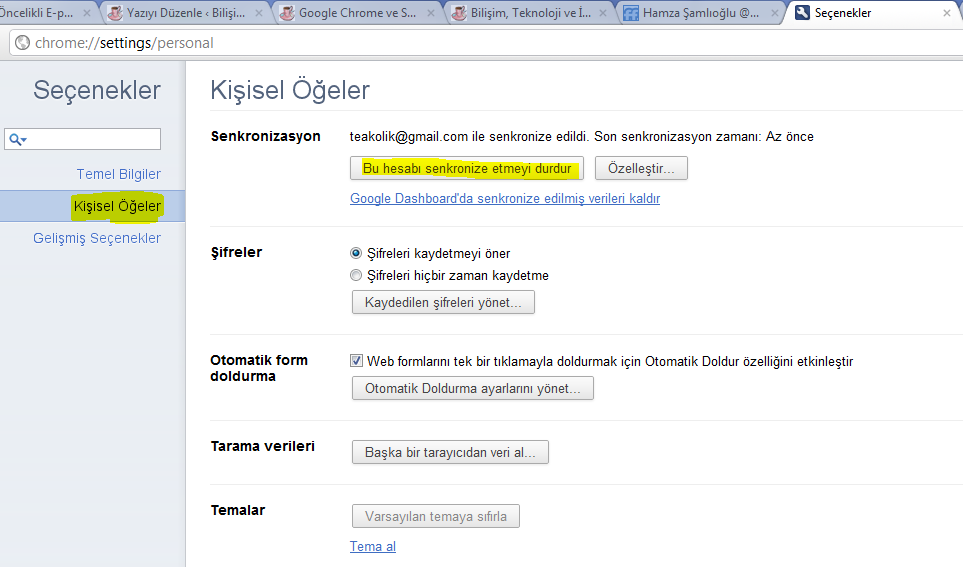Click the Tarama verileri label
Image resolution: width=963 pixels, height=567 pixels.
pyautogui.click(x=262, y=446)
